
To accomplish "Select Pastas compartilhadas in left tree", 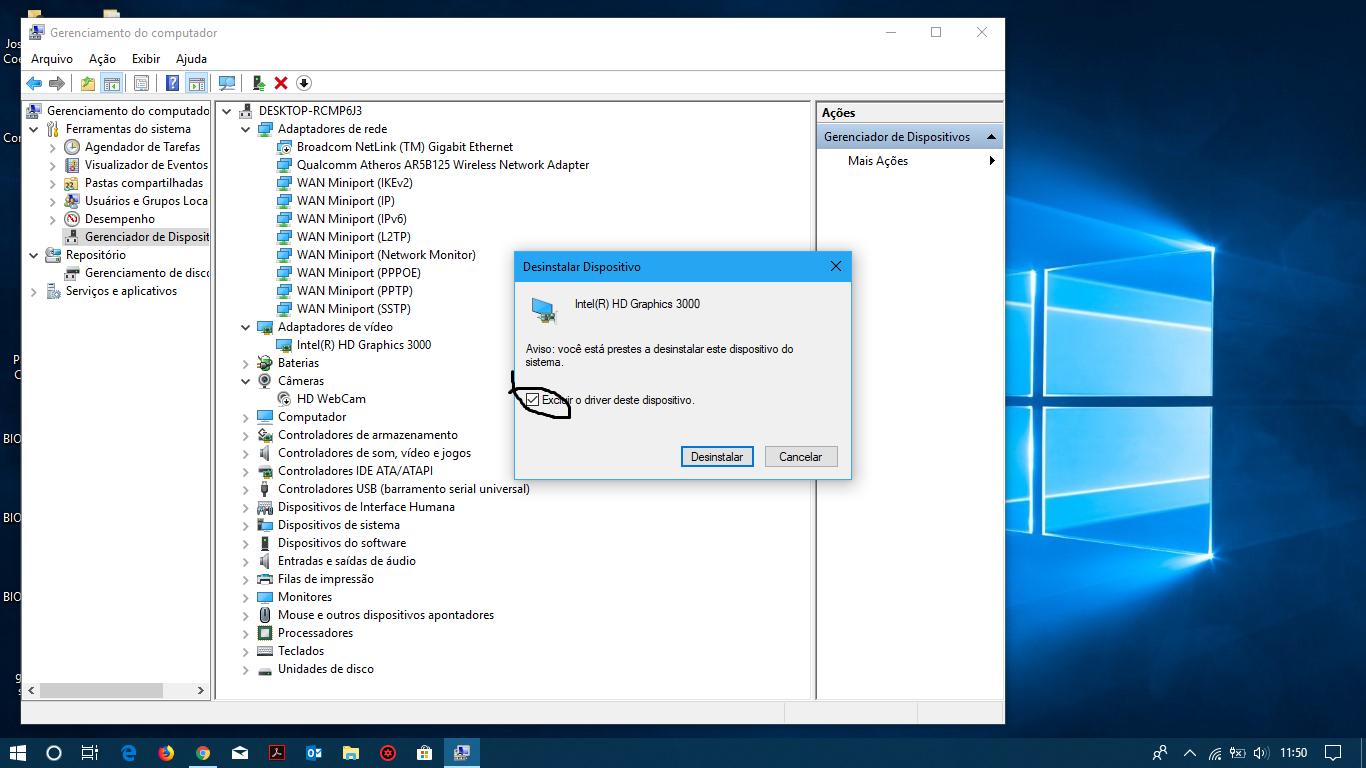I will [x=144, y=183].
